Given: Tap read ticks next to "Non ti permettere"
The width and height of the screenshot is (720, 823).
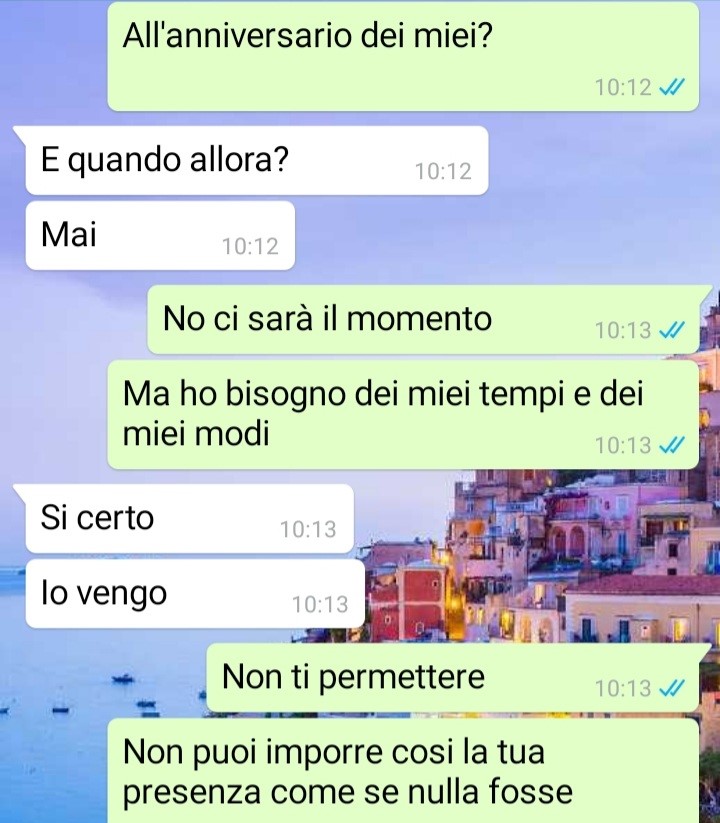Looking at the screenshot, I should (672, 688).
